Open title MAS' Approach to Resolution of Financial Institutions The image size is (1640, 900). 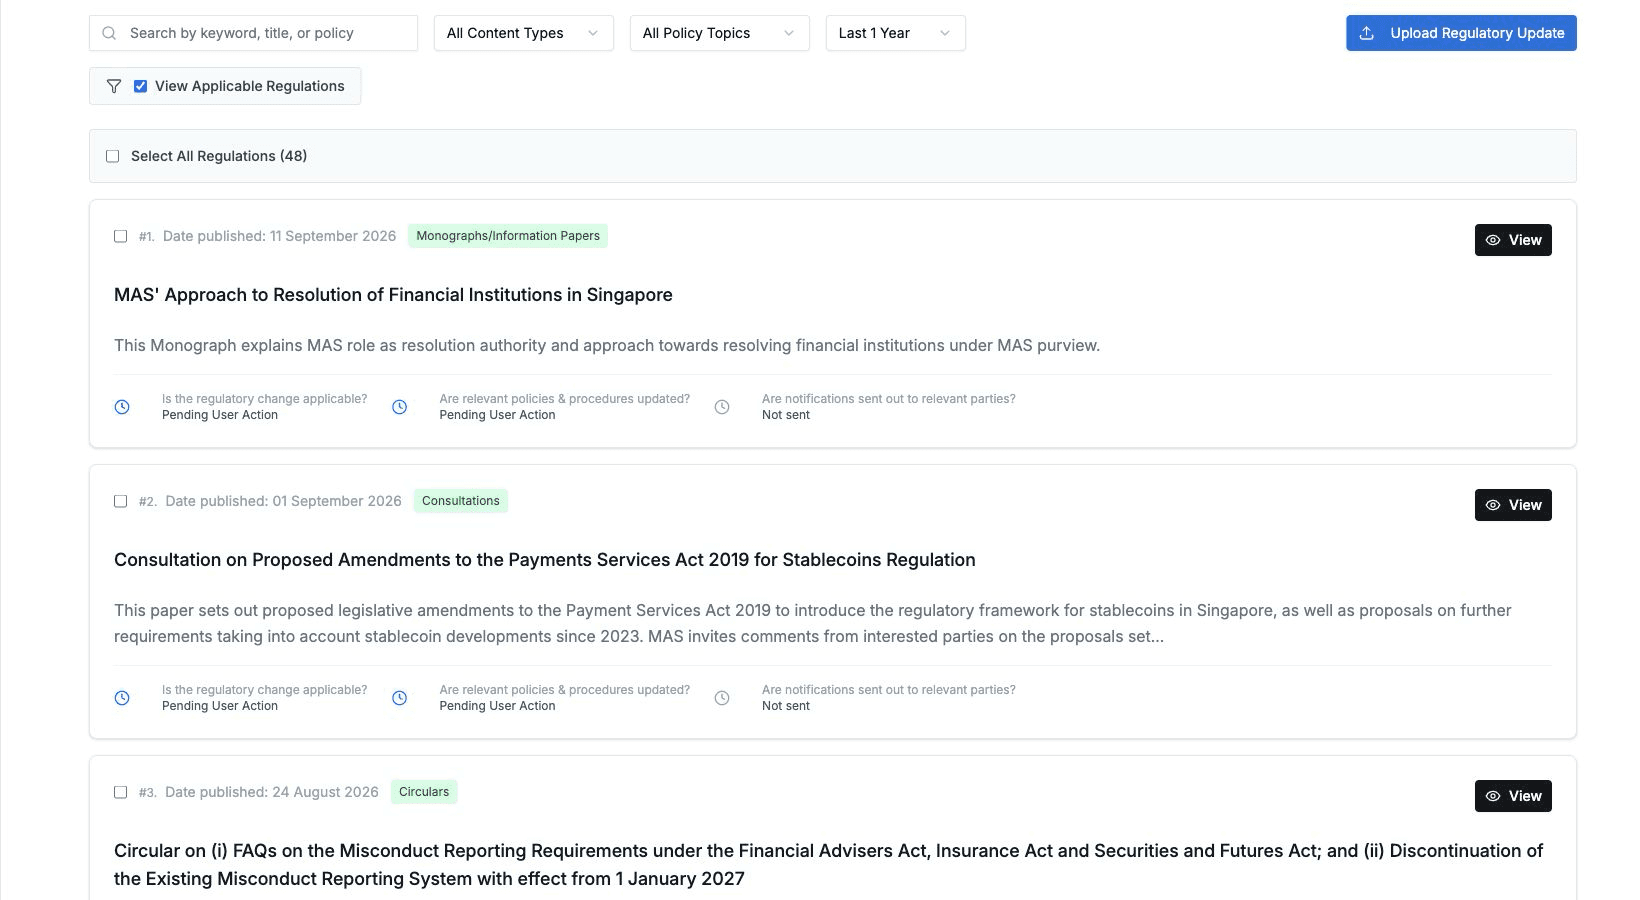393,295
